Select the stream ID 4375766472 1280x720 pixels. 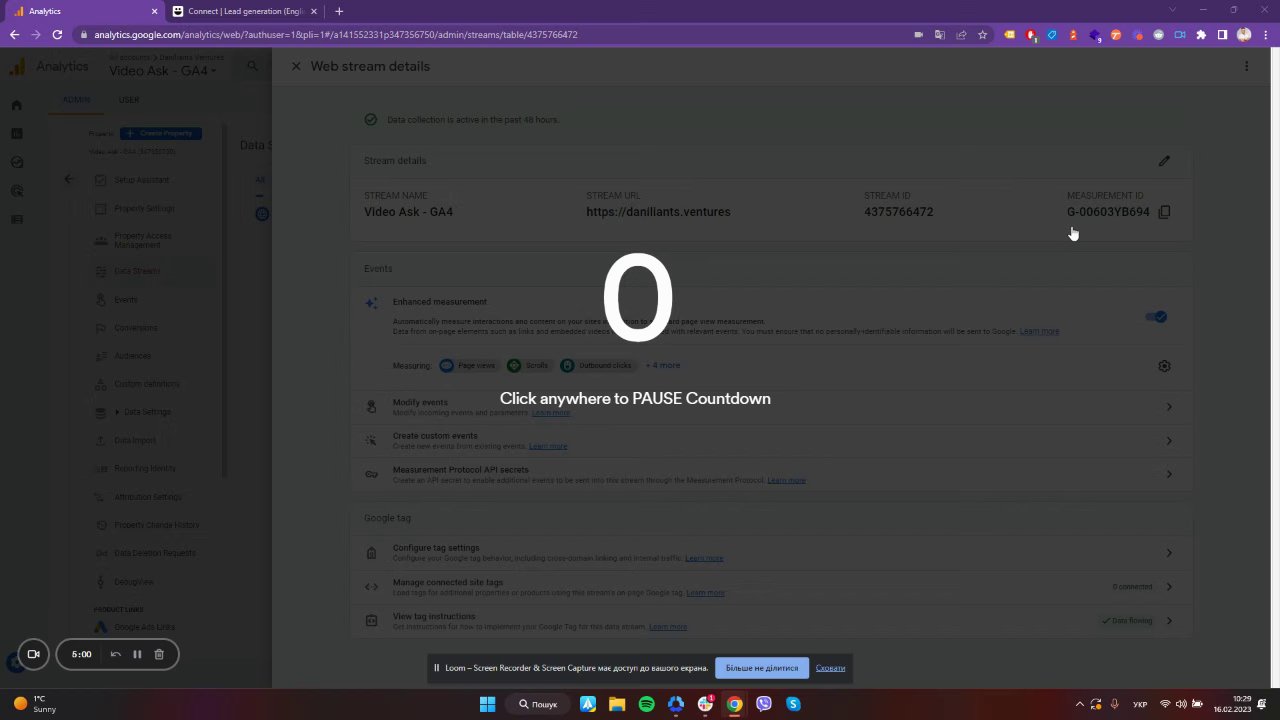(898, 212)
